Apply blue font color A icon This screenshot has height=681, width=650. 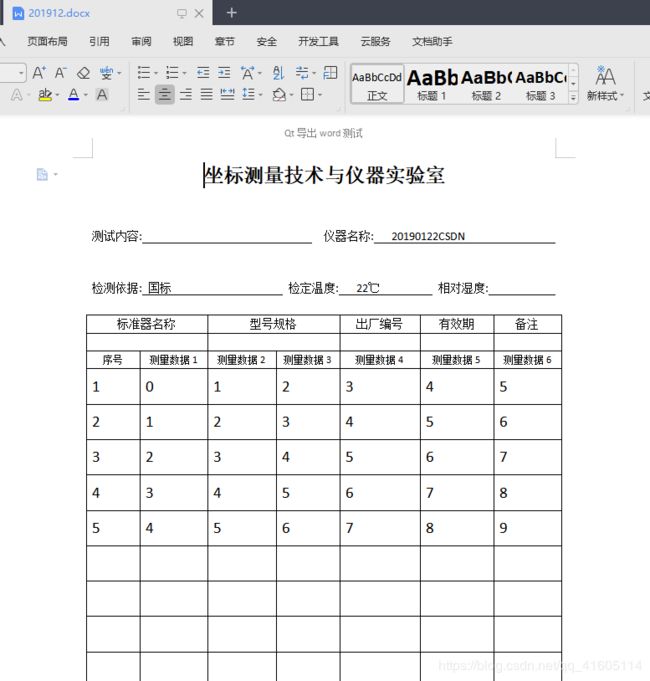point(73,95)
